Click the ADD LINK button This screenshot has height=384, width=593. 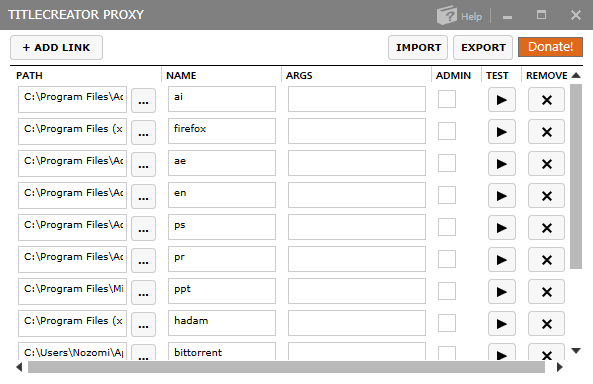pyautogui.click(x=56, y=48)
